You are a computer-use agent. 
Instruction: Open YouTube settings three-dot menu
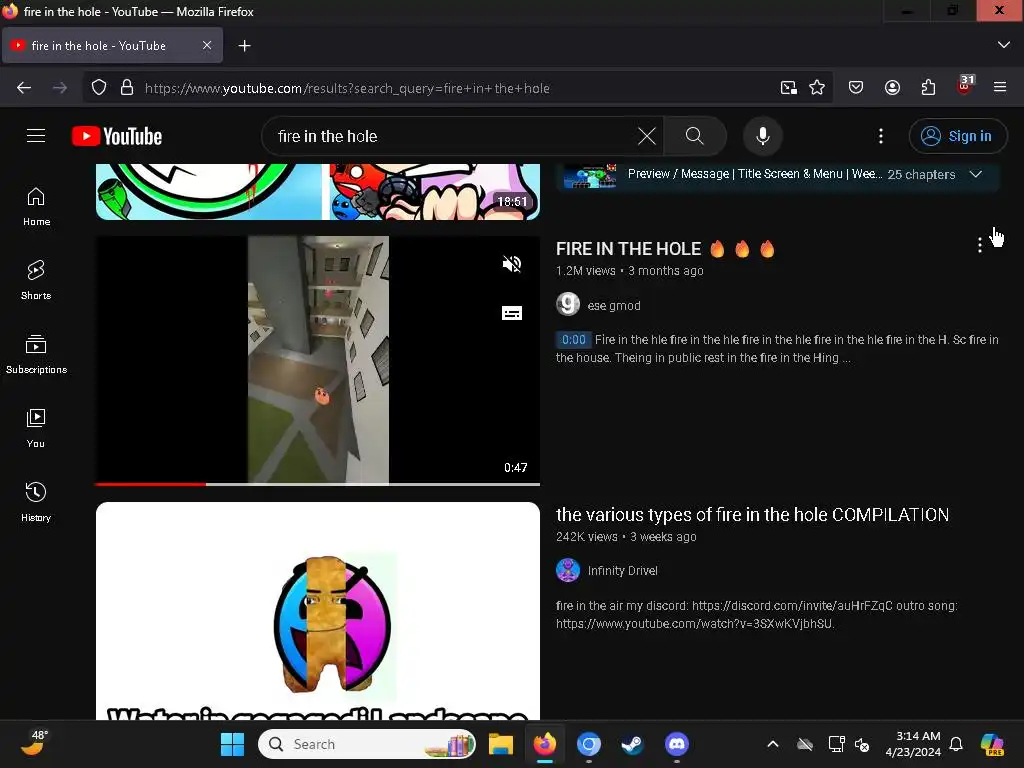pos(881,136)
